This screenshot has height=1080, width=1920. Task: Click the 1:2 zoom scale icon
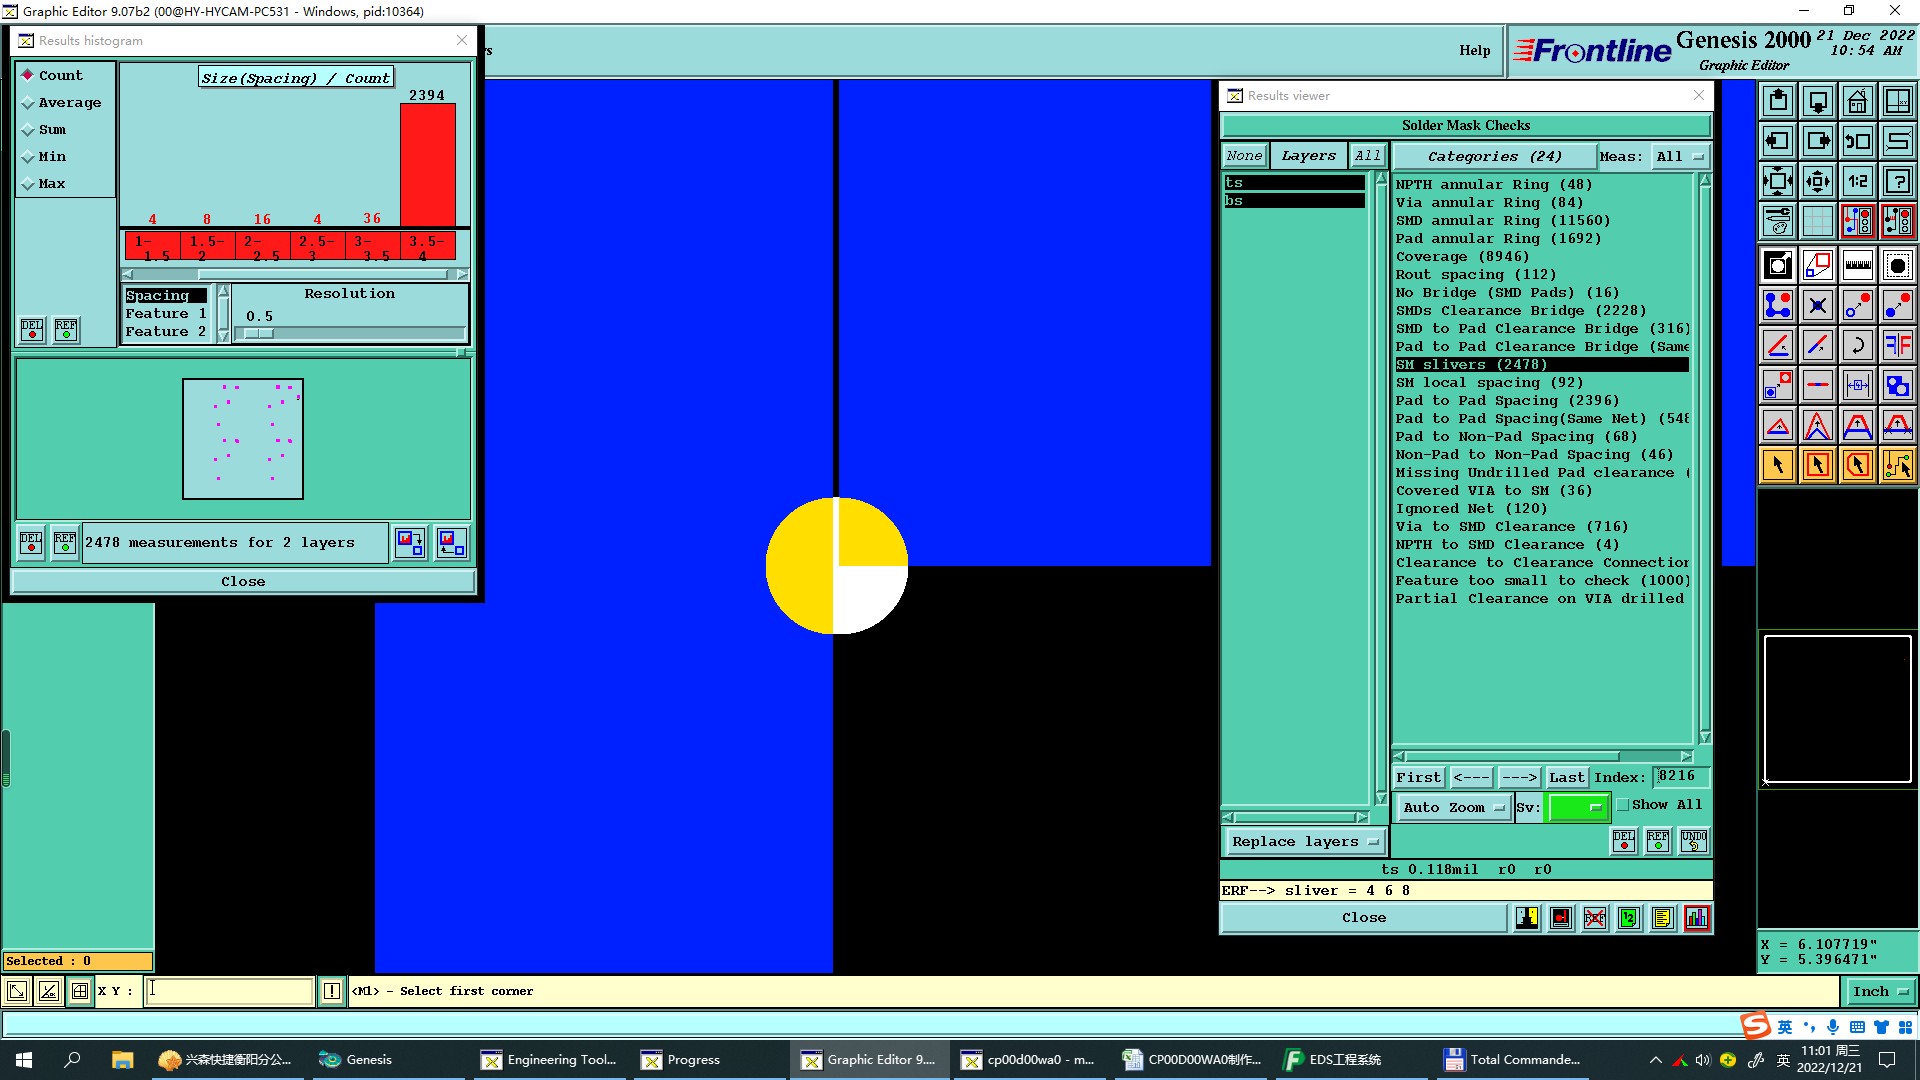[x=1857, y=181]
